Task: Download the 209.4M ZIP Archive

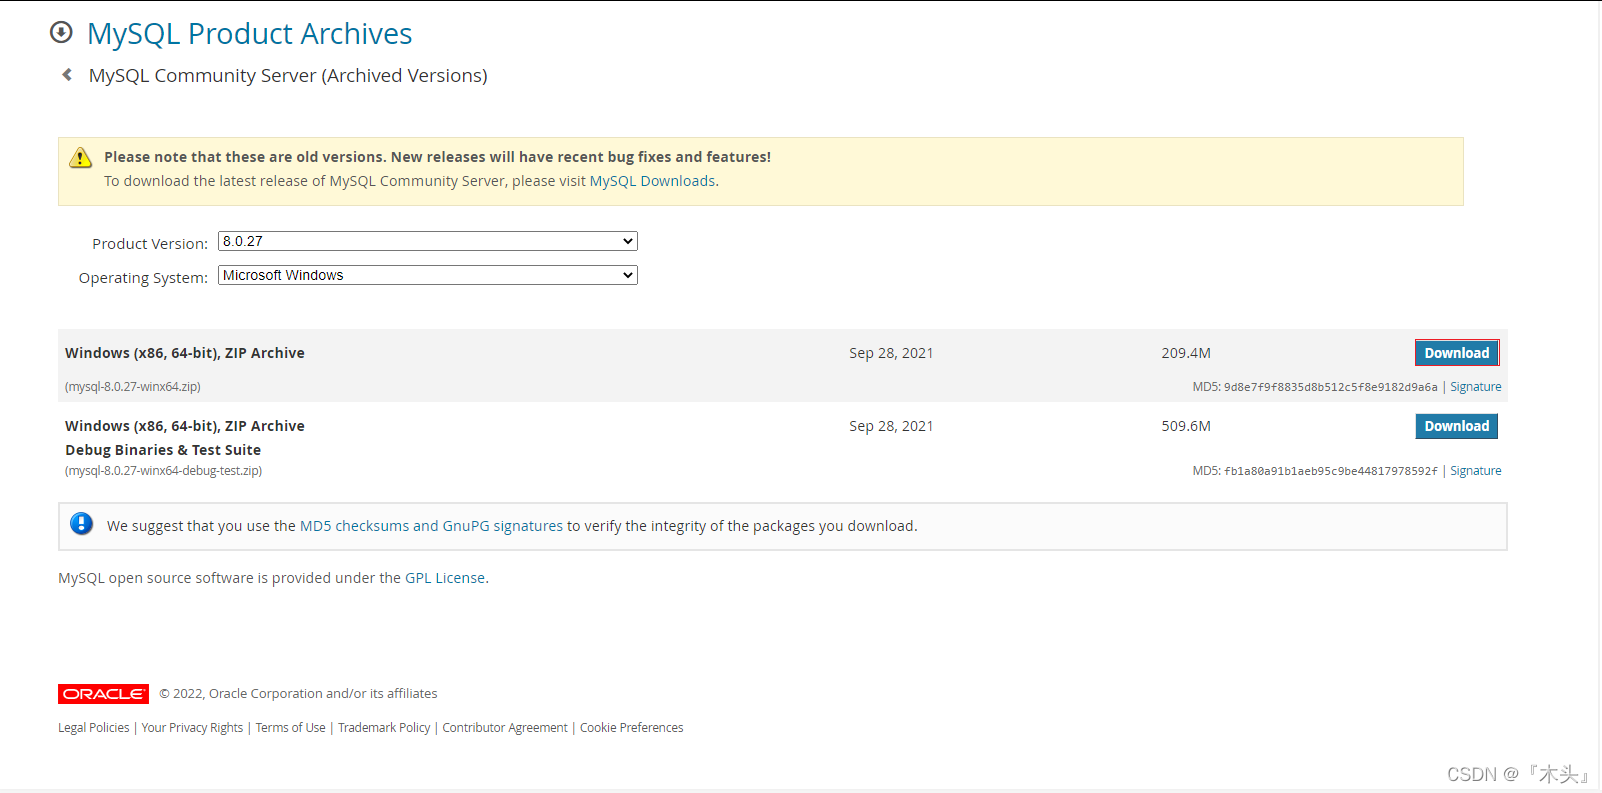Action: [x=1456, y=353]
